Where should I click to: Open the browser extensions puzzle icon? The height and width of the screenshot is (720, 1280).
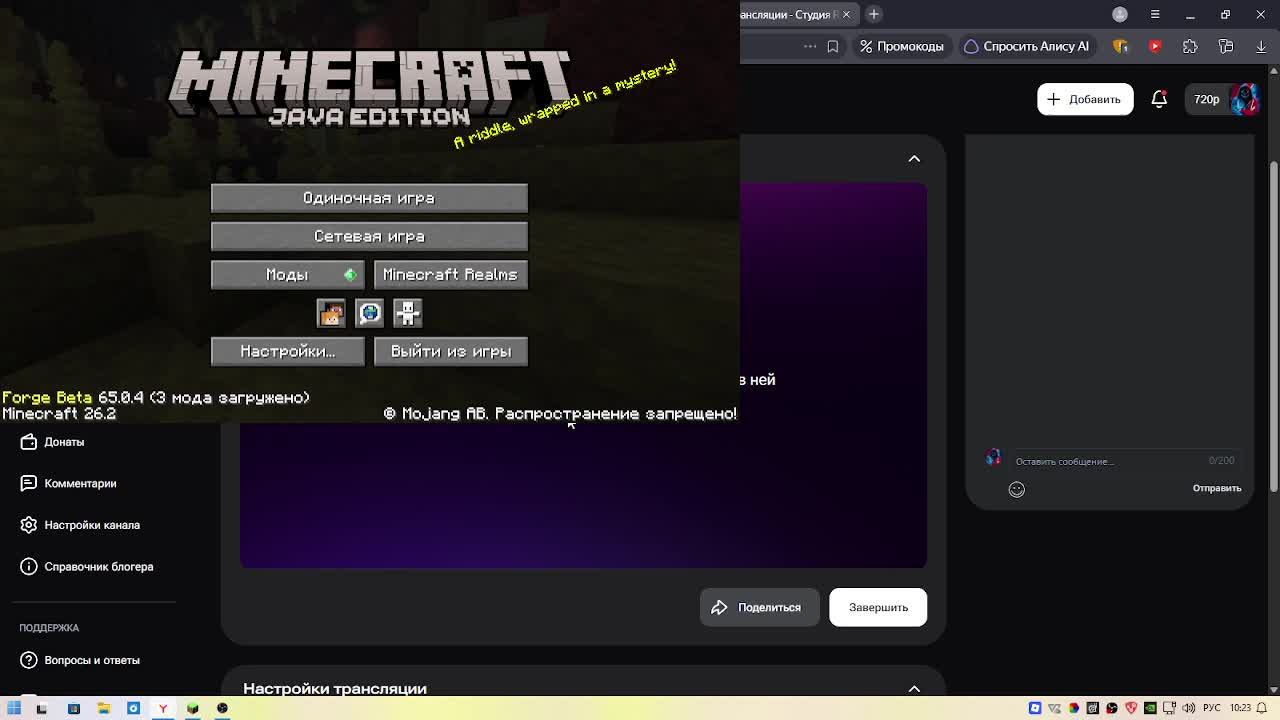[1190, 46]
